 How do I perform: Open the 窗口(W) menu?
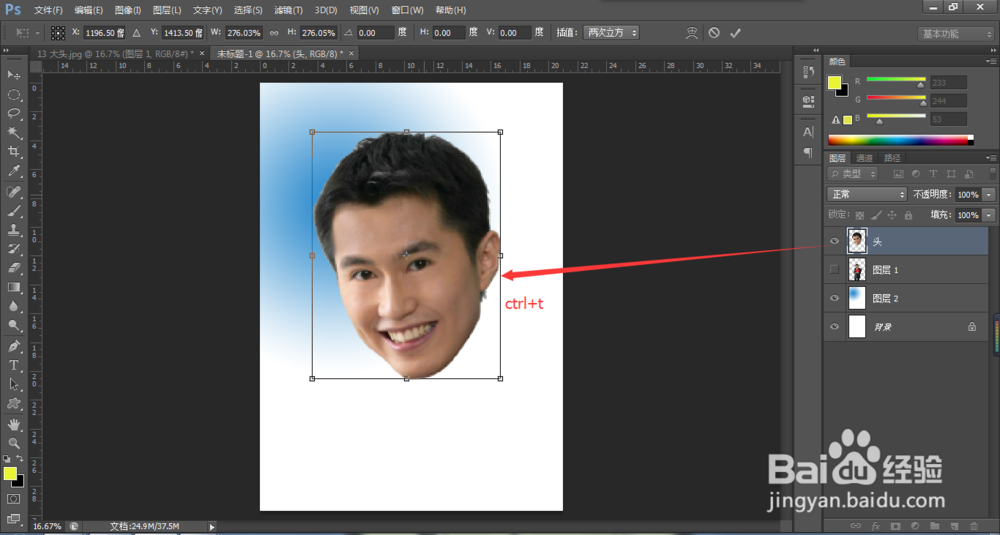(407, 10)
